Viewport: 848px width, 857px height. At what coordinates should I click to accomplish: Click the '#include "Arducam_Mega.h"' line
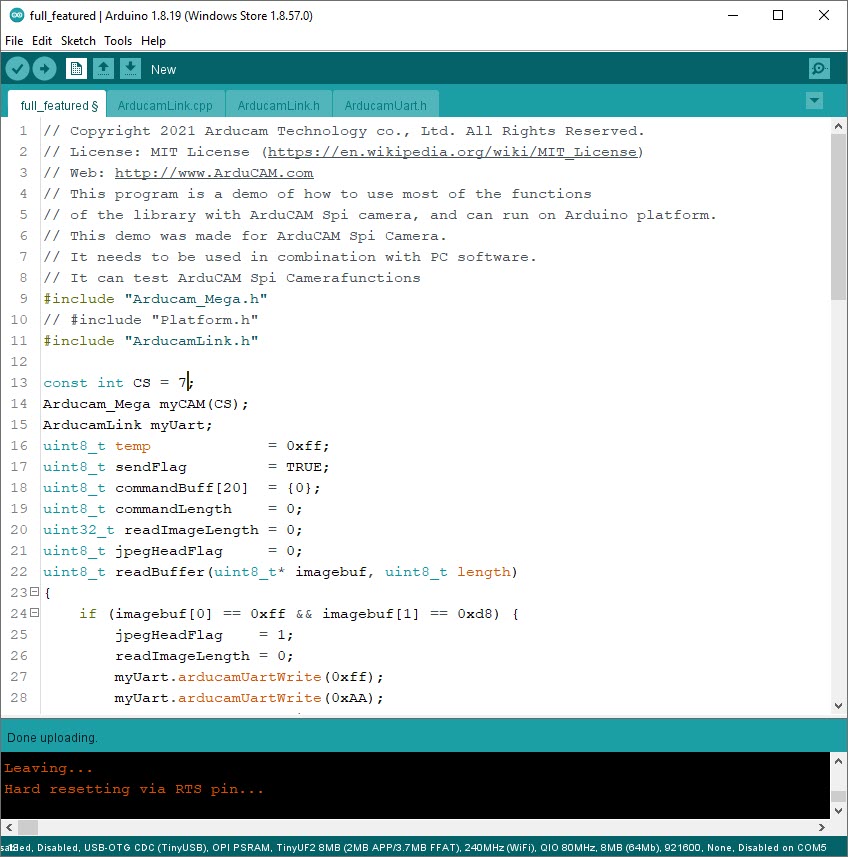(155, 299)
